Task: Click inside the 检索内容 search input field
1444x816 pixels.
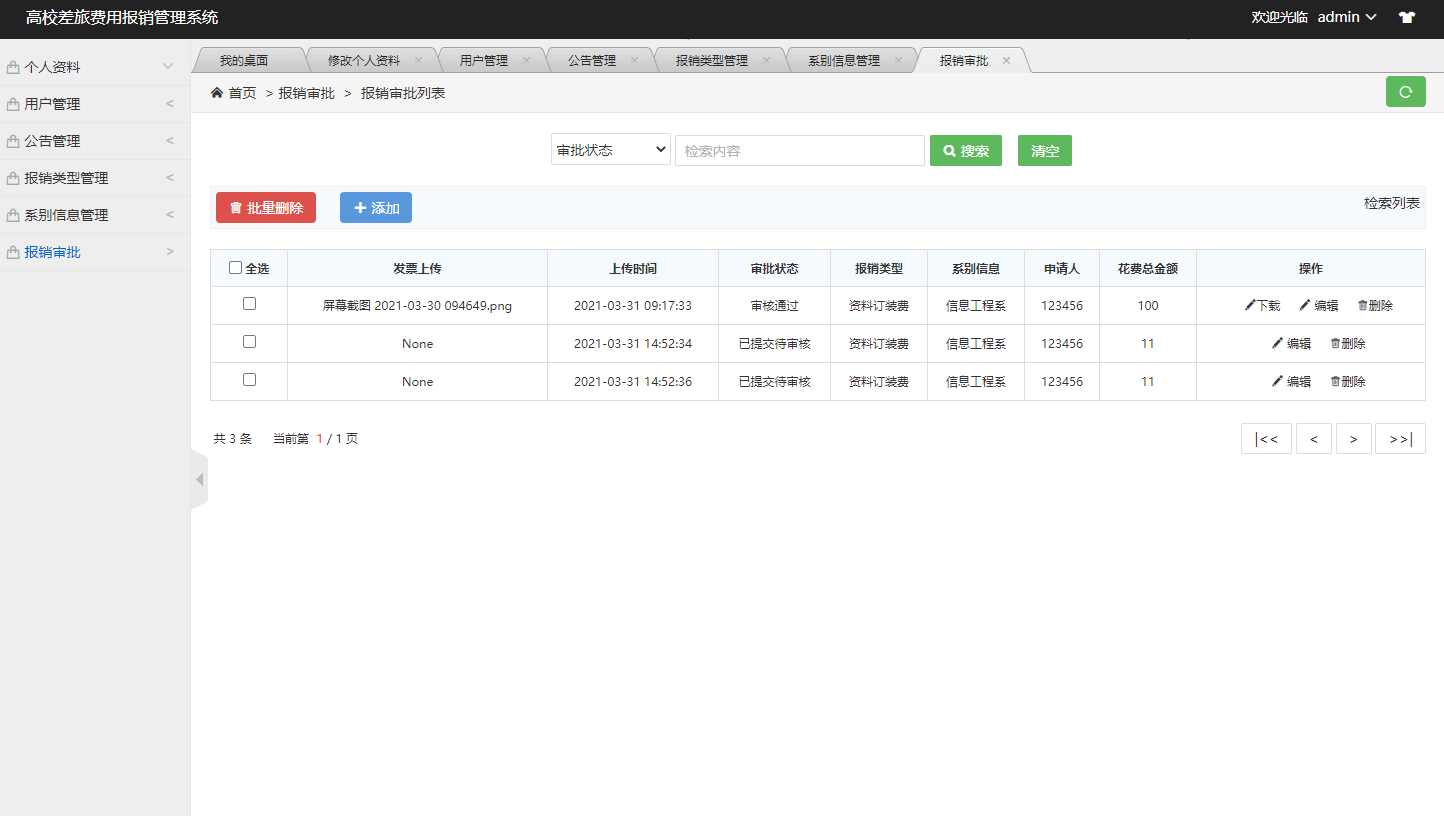Action: pyautogui.click(x=799, y=150)
